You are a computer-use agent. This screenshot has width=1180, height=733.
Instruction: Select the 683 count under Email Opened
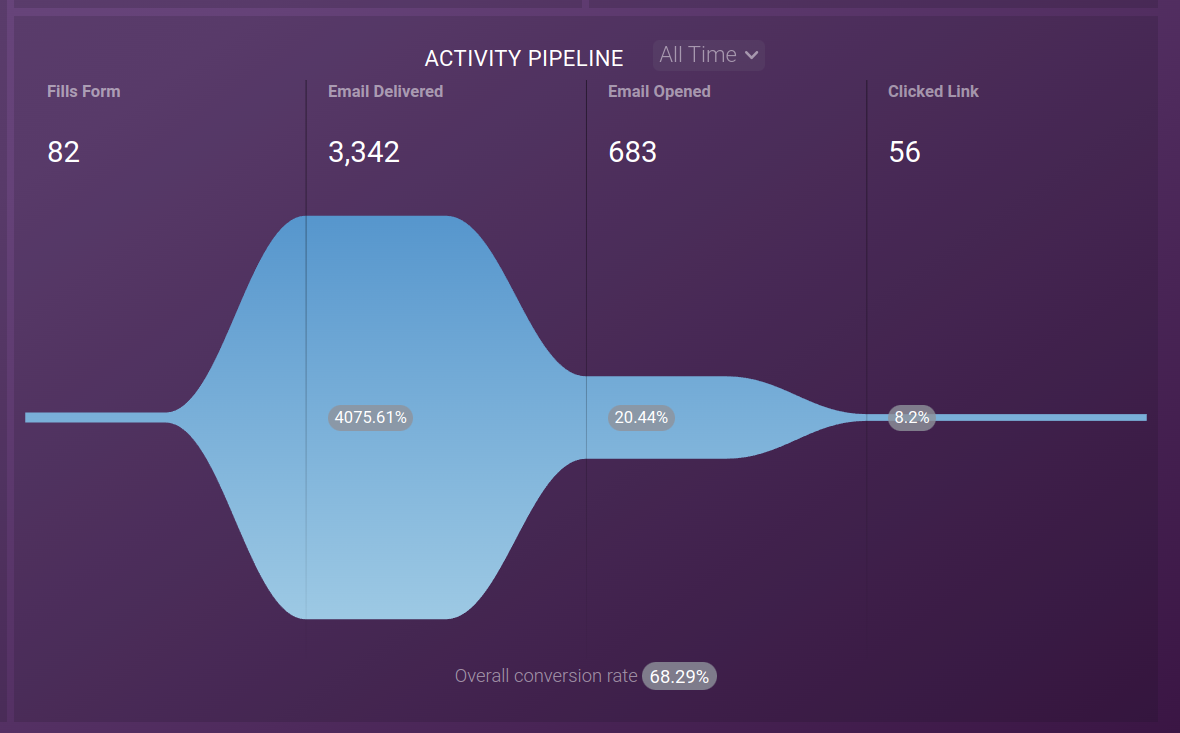click(x=632, y=152)
